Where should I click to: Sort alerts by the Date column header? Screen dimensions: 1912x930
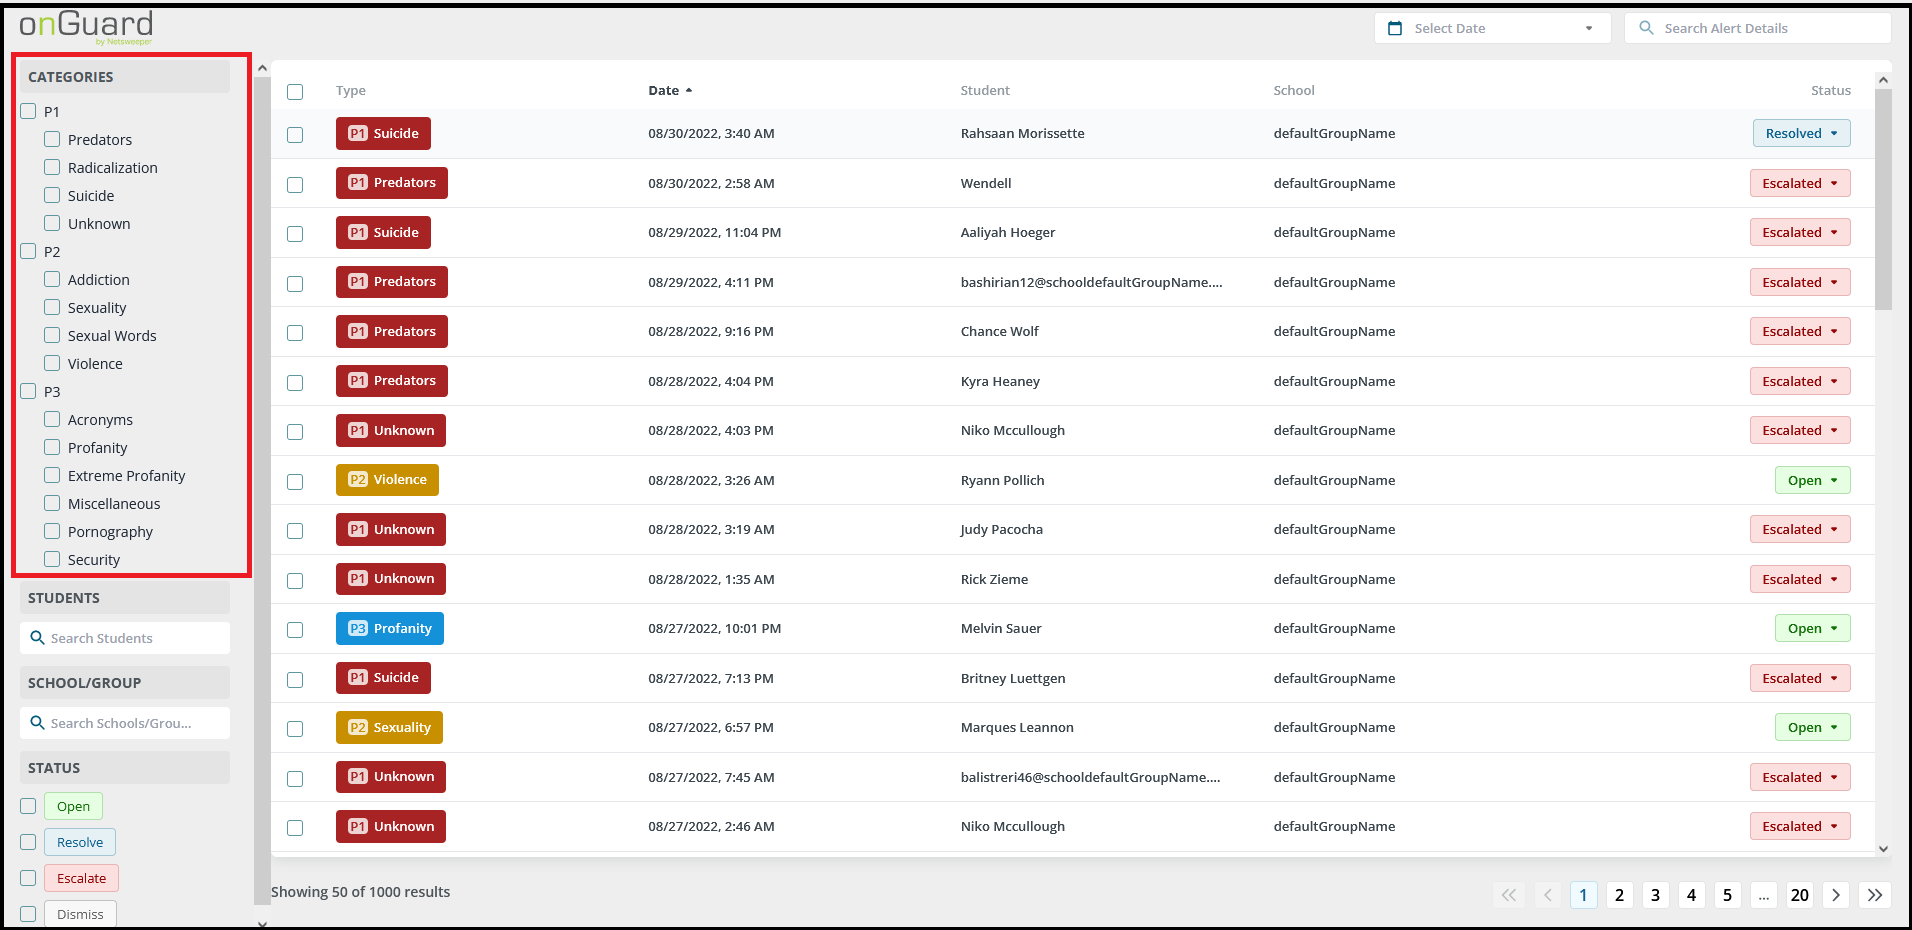tap(663, 90)
